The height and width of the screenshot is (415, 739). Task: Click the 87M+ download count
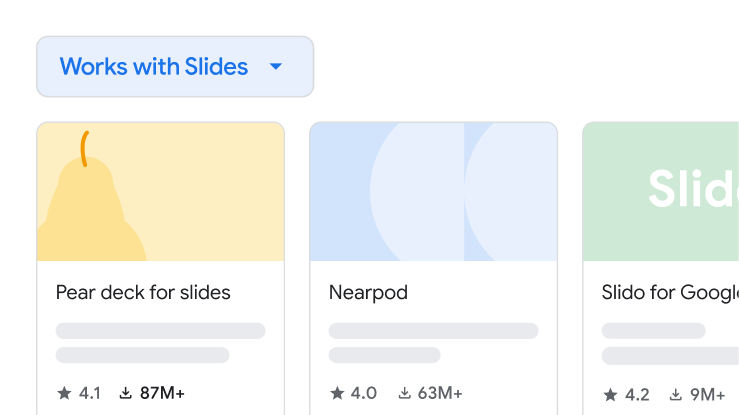162,393
